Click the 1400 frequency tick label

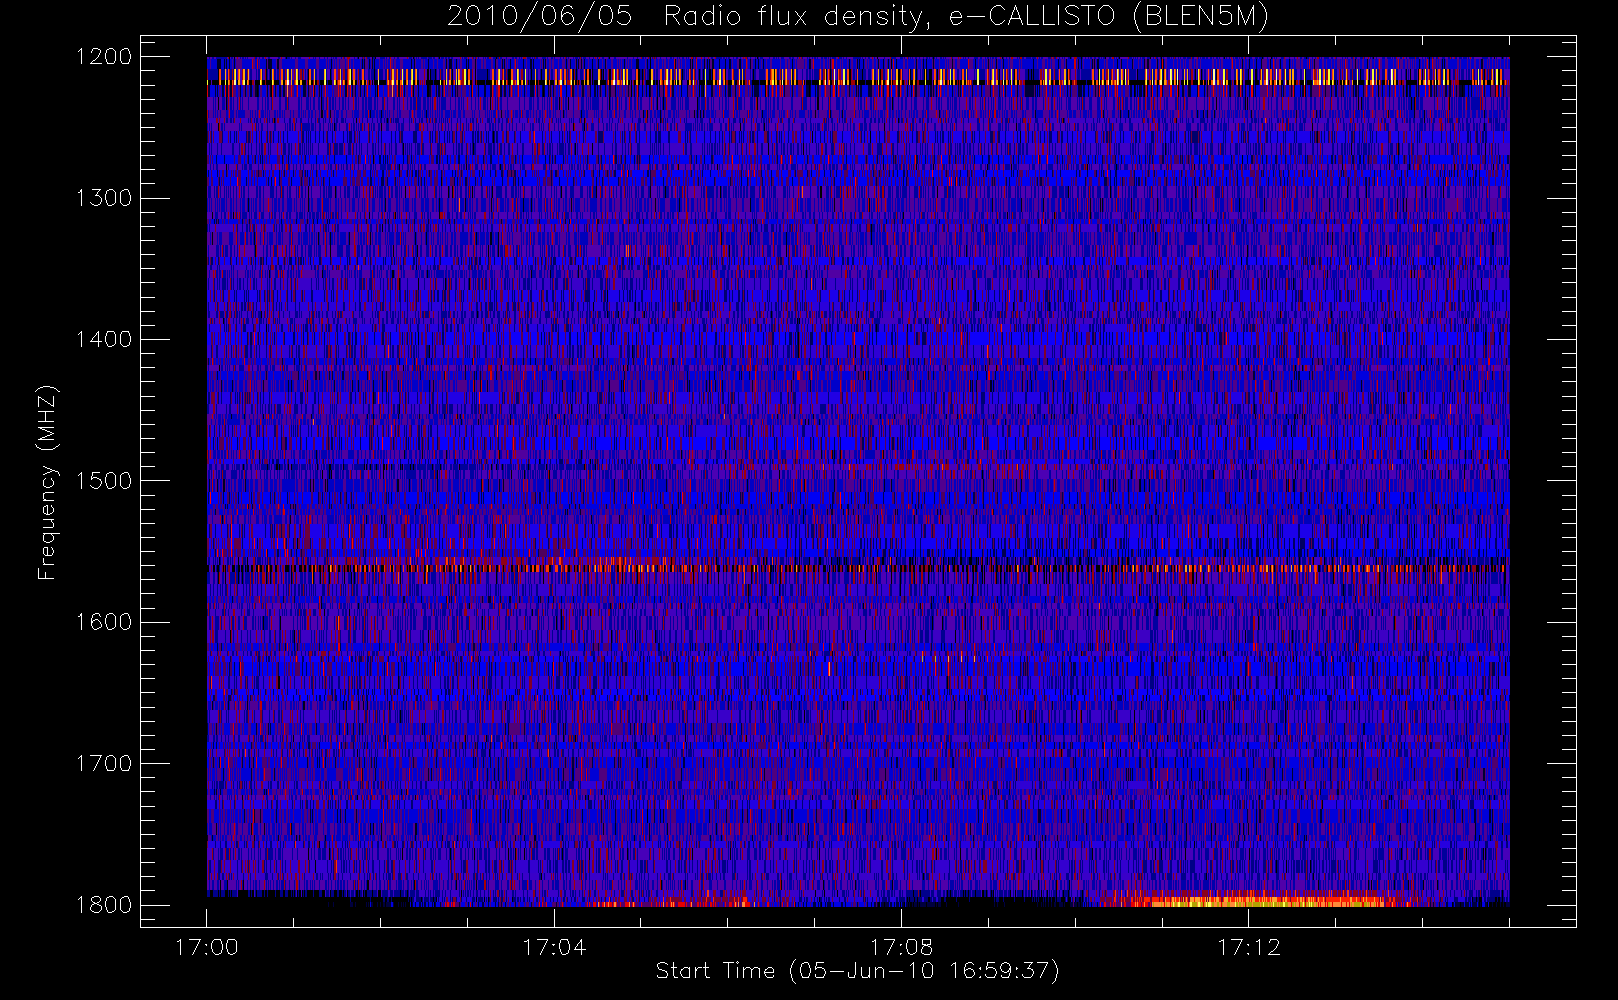[x=104, y=340]
